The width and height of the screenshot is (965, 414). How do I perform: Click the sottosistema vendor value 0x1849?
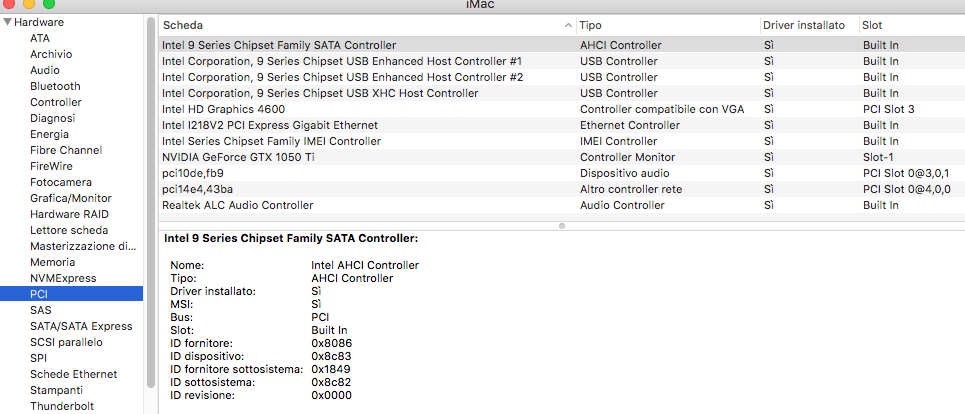coord(332,369)
